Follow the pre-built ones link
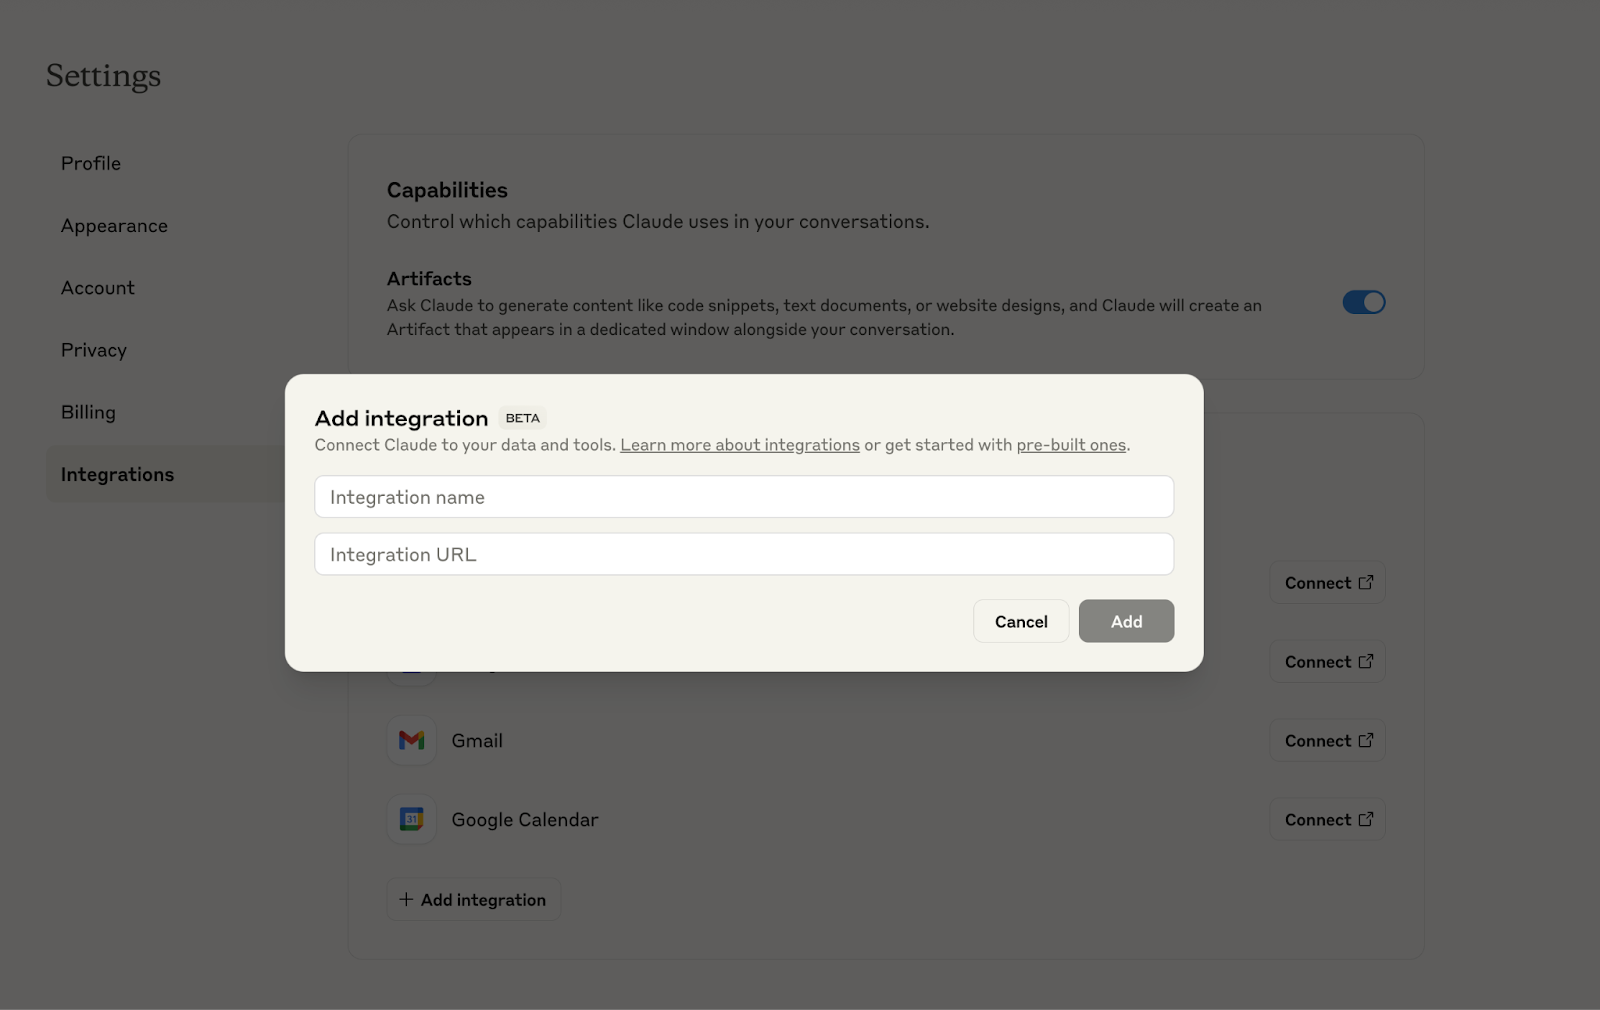Screen dimensions: 1600x1010 1071,445
